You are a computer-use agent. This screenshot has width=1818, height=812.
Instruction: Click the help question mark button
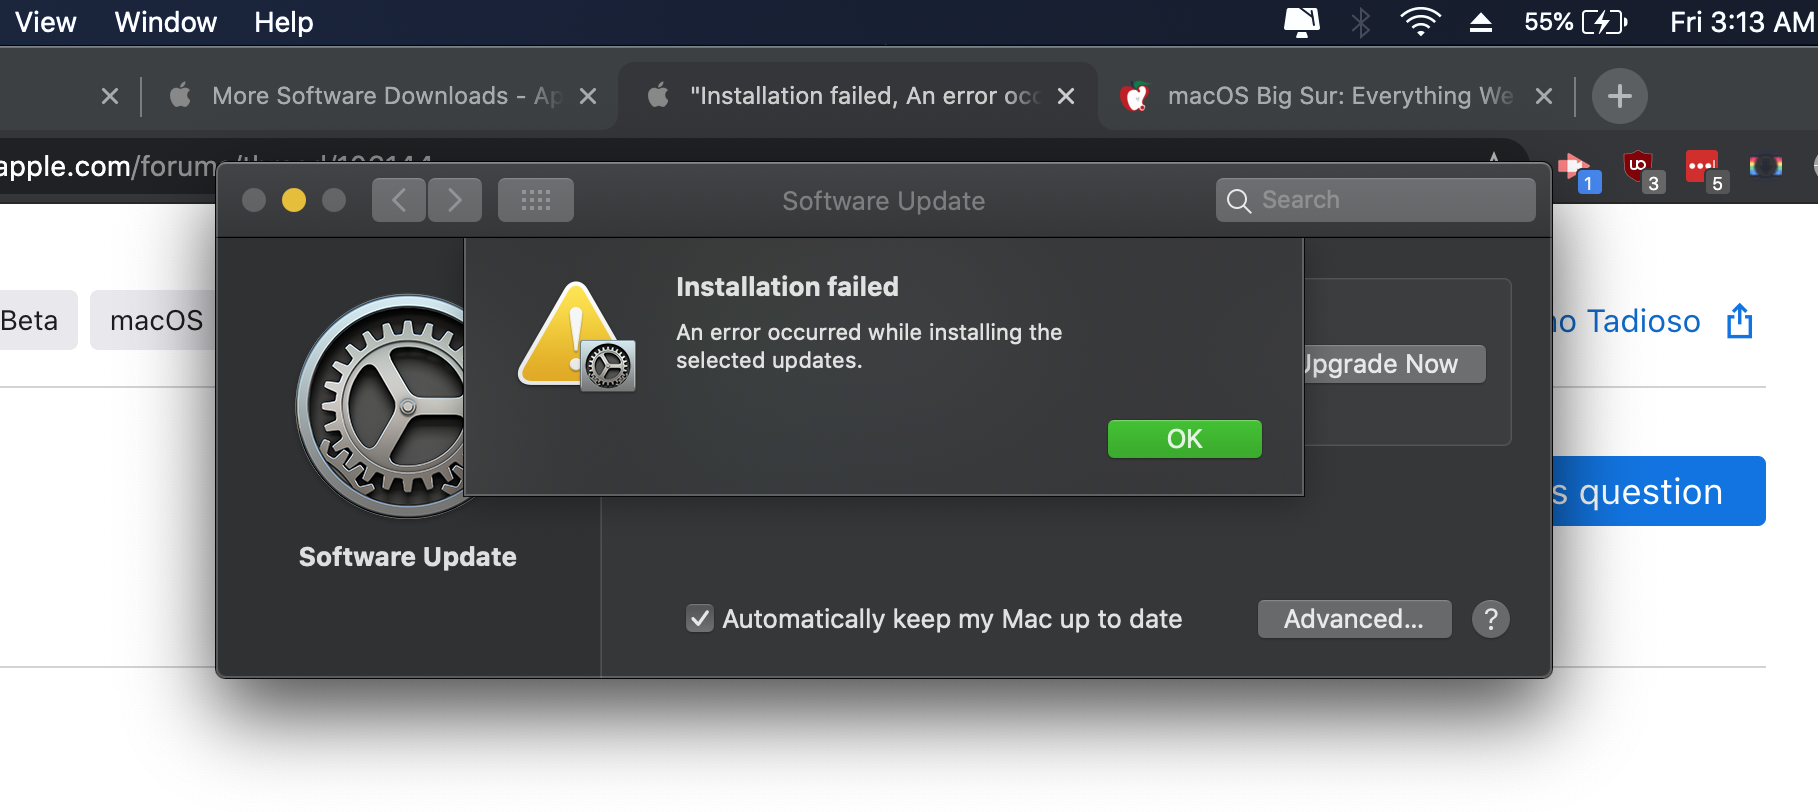coord(1490,619)
